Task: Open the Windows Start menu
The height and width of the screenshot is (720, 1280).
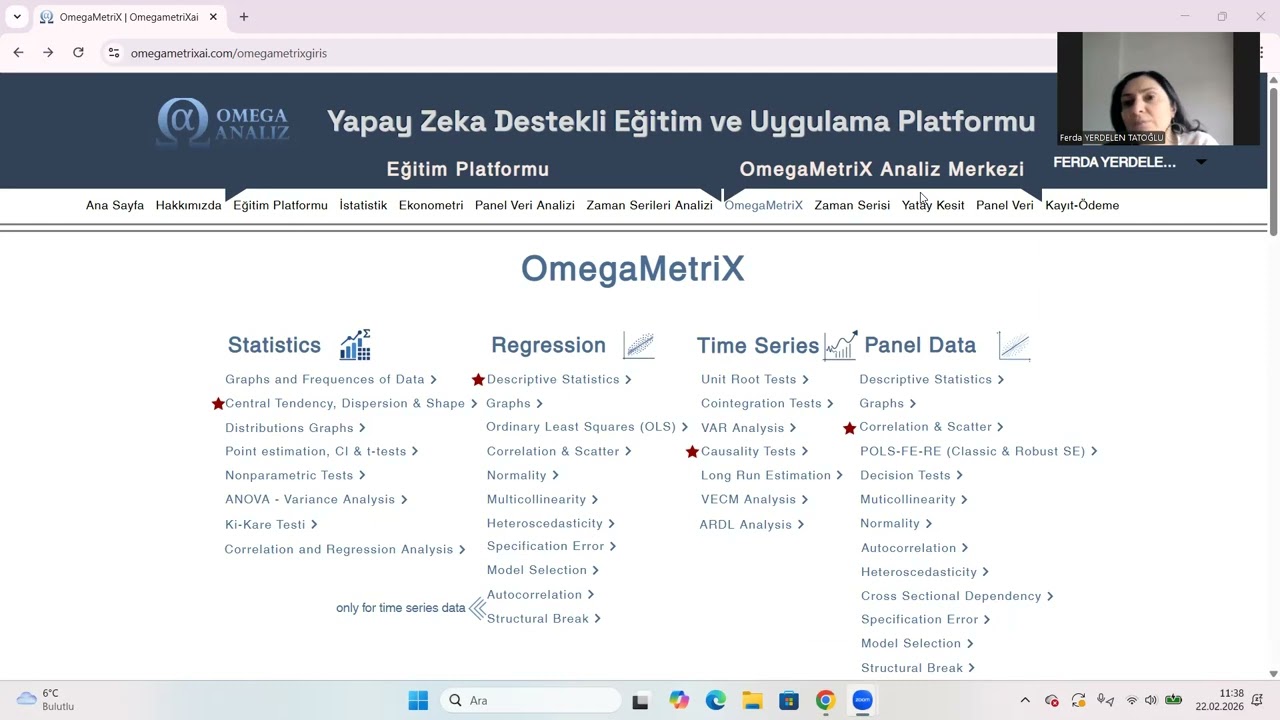Action: click(x=418, y=700)
